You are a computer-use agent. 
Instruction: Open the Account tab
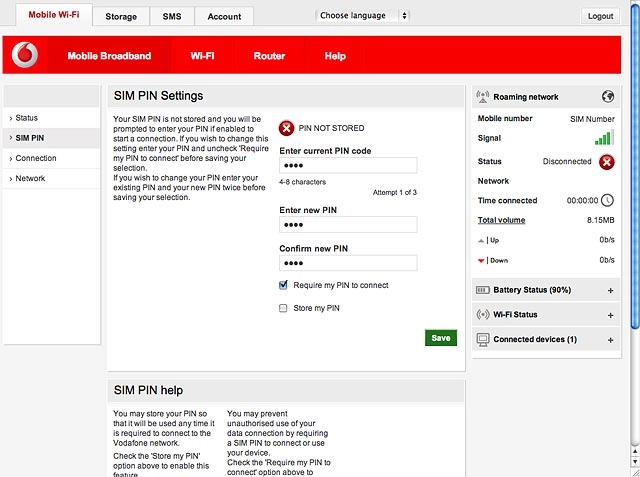pos(224,17)
